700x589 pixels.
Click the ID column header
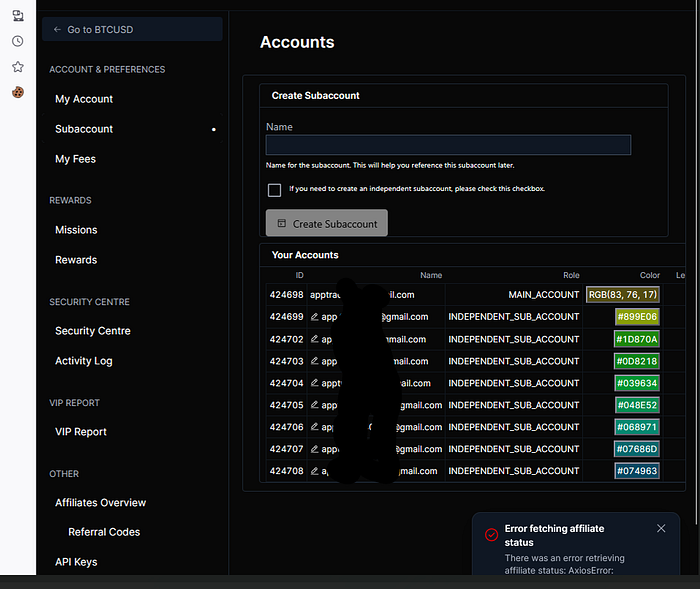click(x=300, y=275)
